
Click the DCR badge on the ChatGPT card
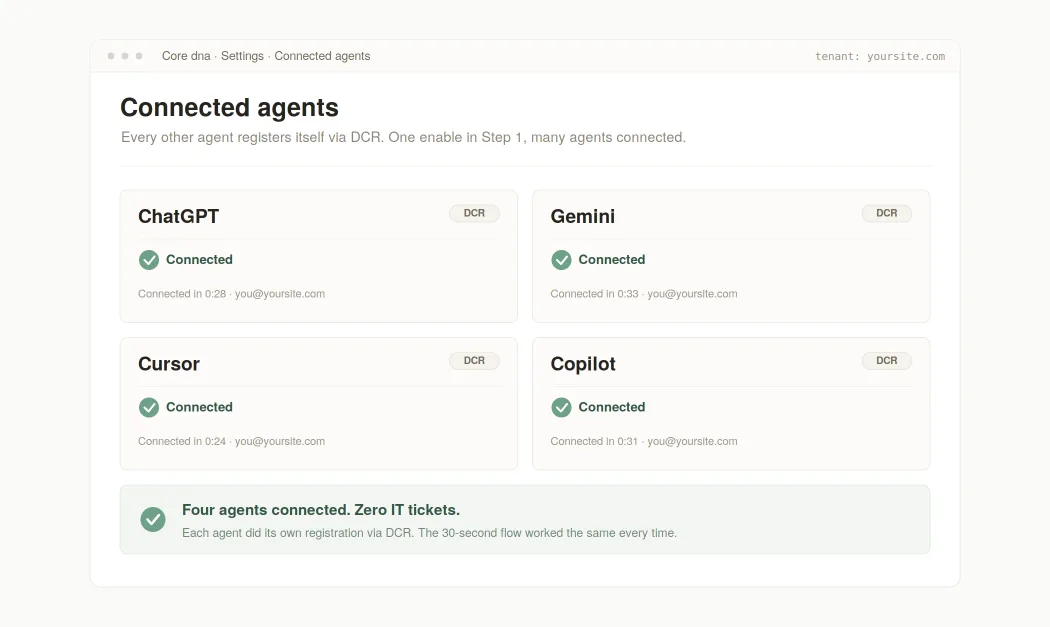[x=474, y=213]
